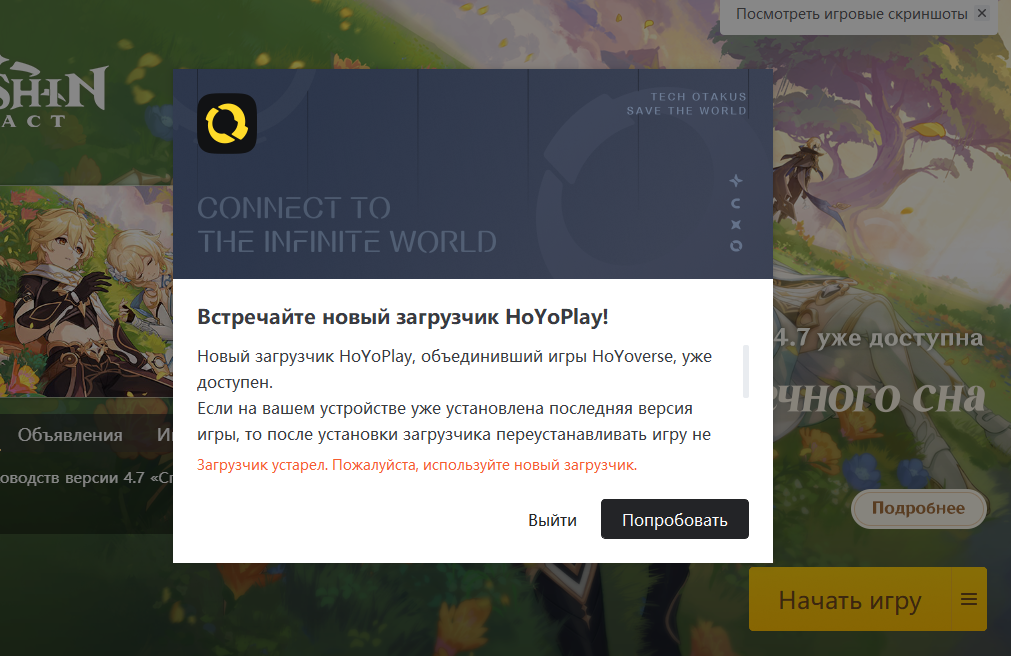
Task: Click red warning text Загрузчик устарел
Action: pyautogui.click(x=417, y=464)
